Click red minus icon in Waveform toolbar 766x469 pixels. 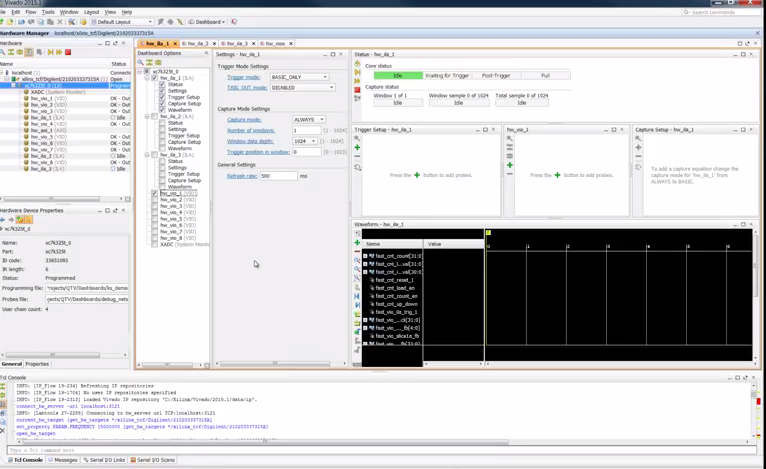[x=357, y=252]
